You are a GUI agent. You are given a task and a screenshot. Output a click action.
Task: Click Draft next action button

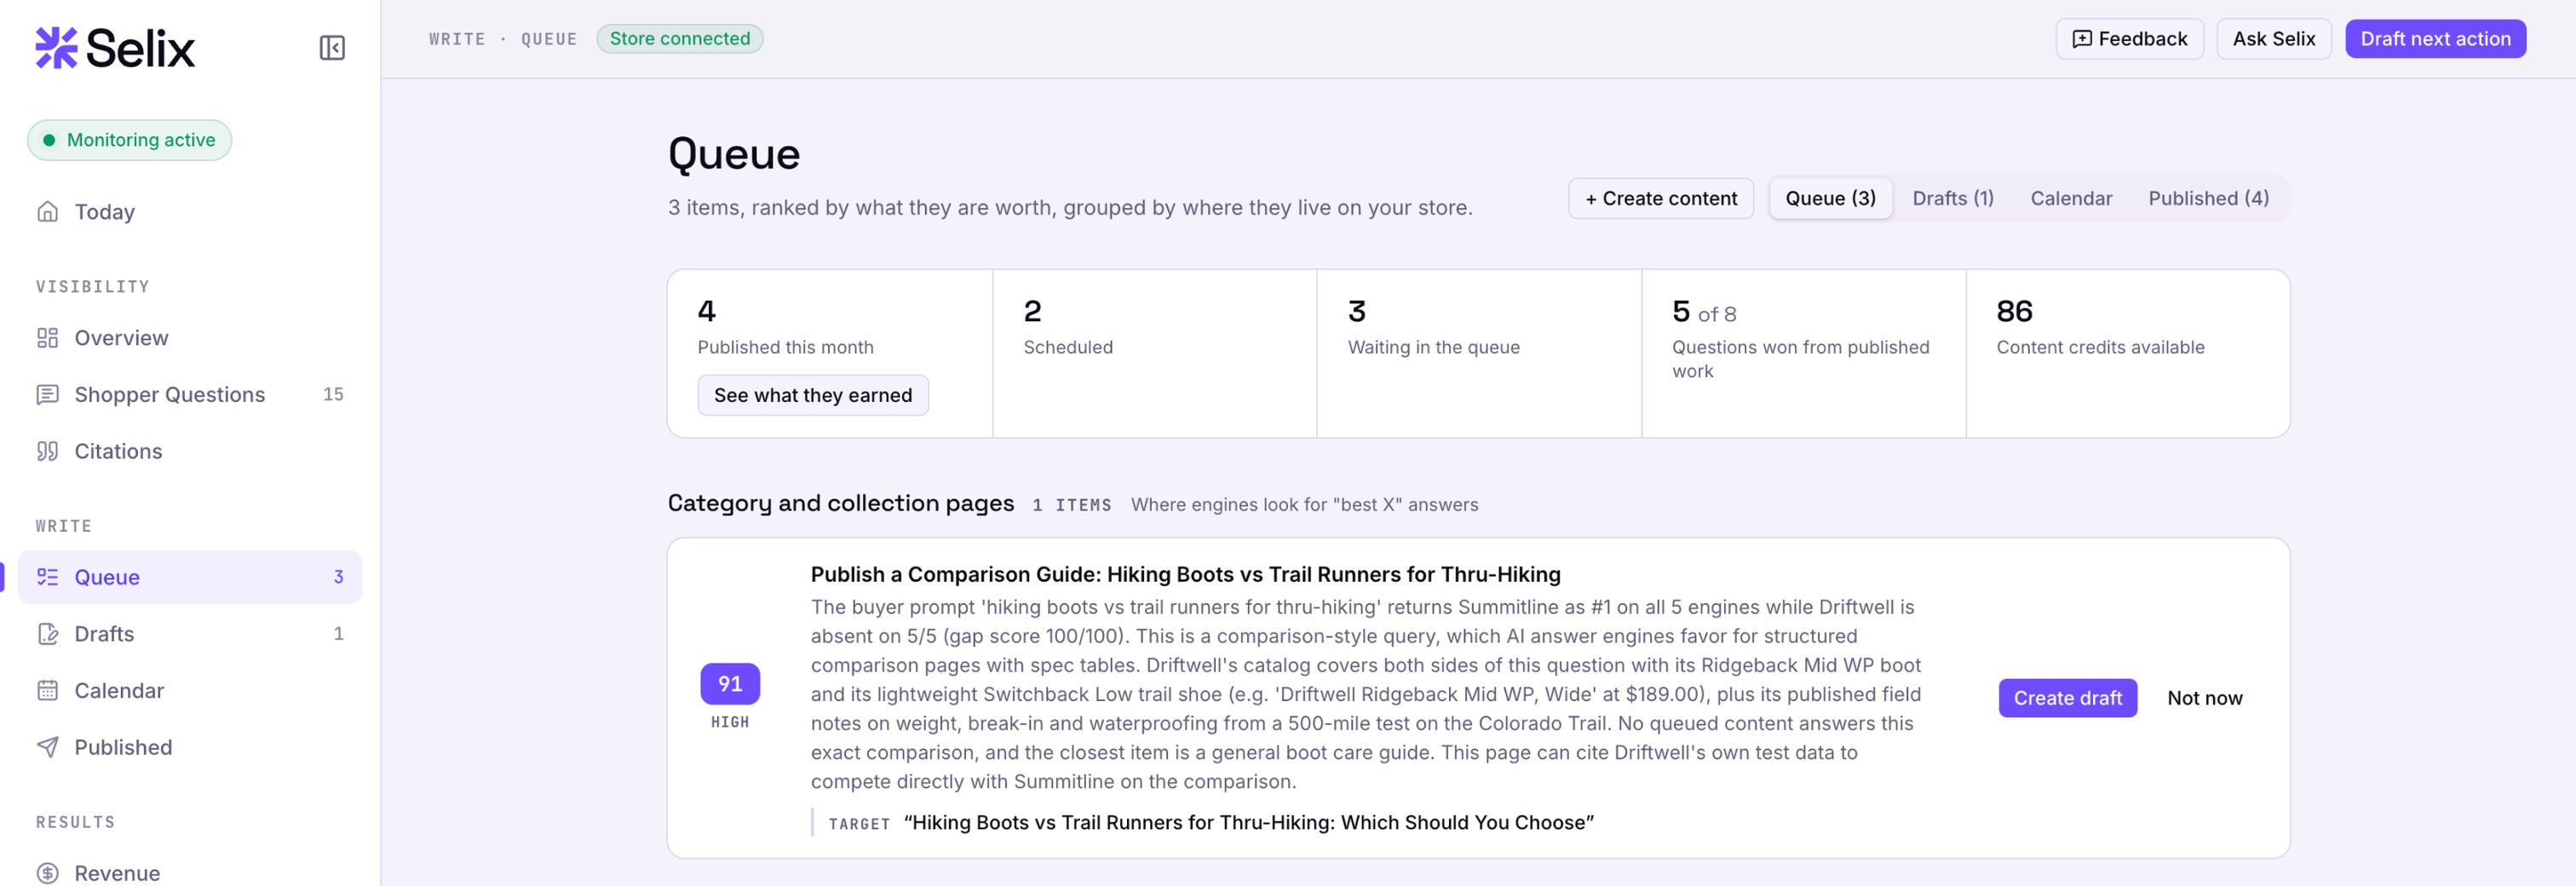[x=2435, y=39]
